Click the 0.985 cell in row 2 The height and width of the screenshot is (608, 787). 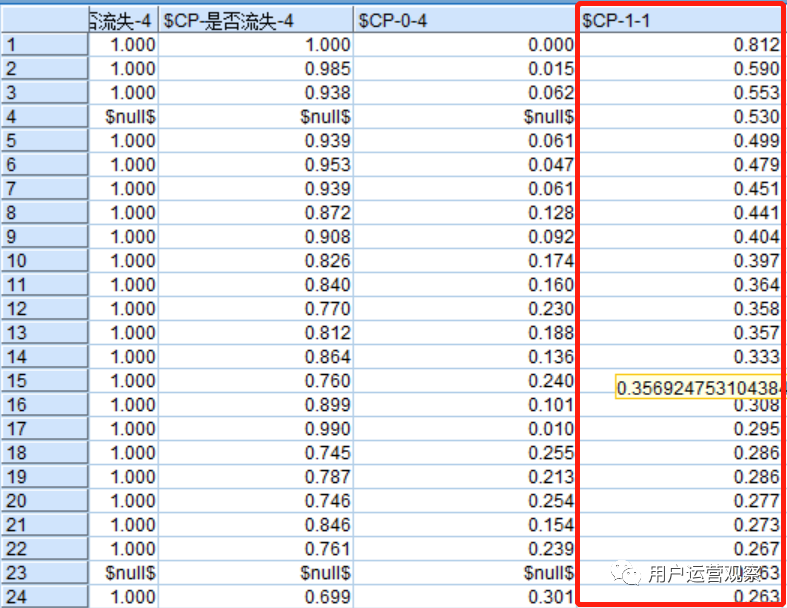click(x=256, y=69)
